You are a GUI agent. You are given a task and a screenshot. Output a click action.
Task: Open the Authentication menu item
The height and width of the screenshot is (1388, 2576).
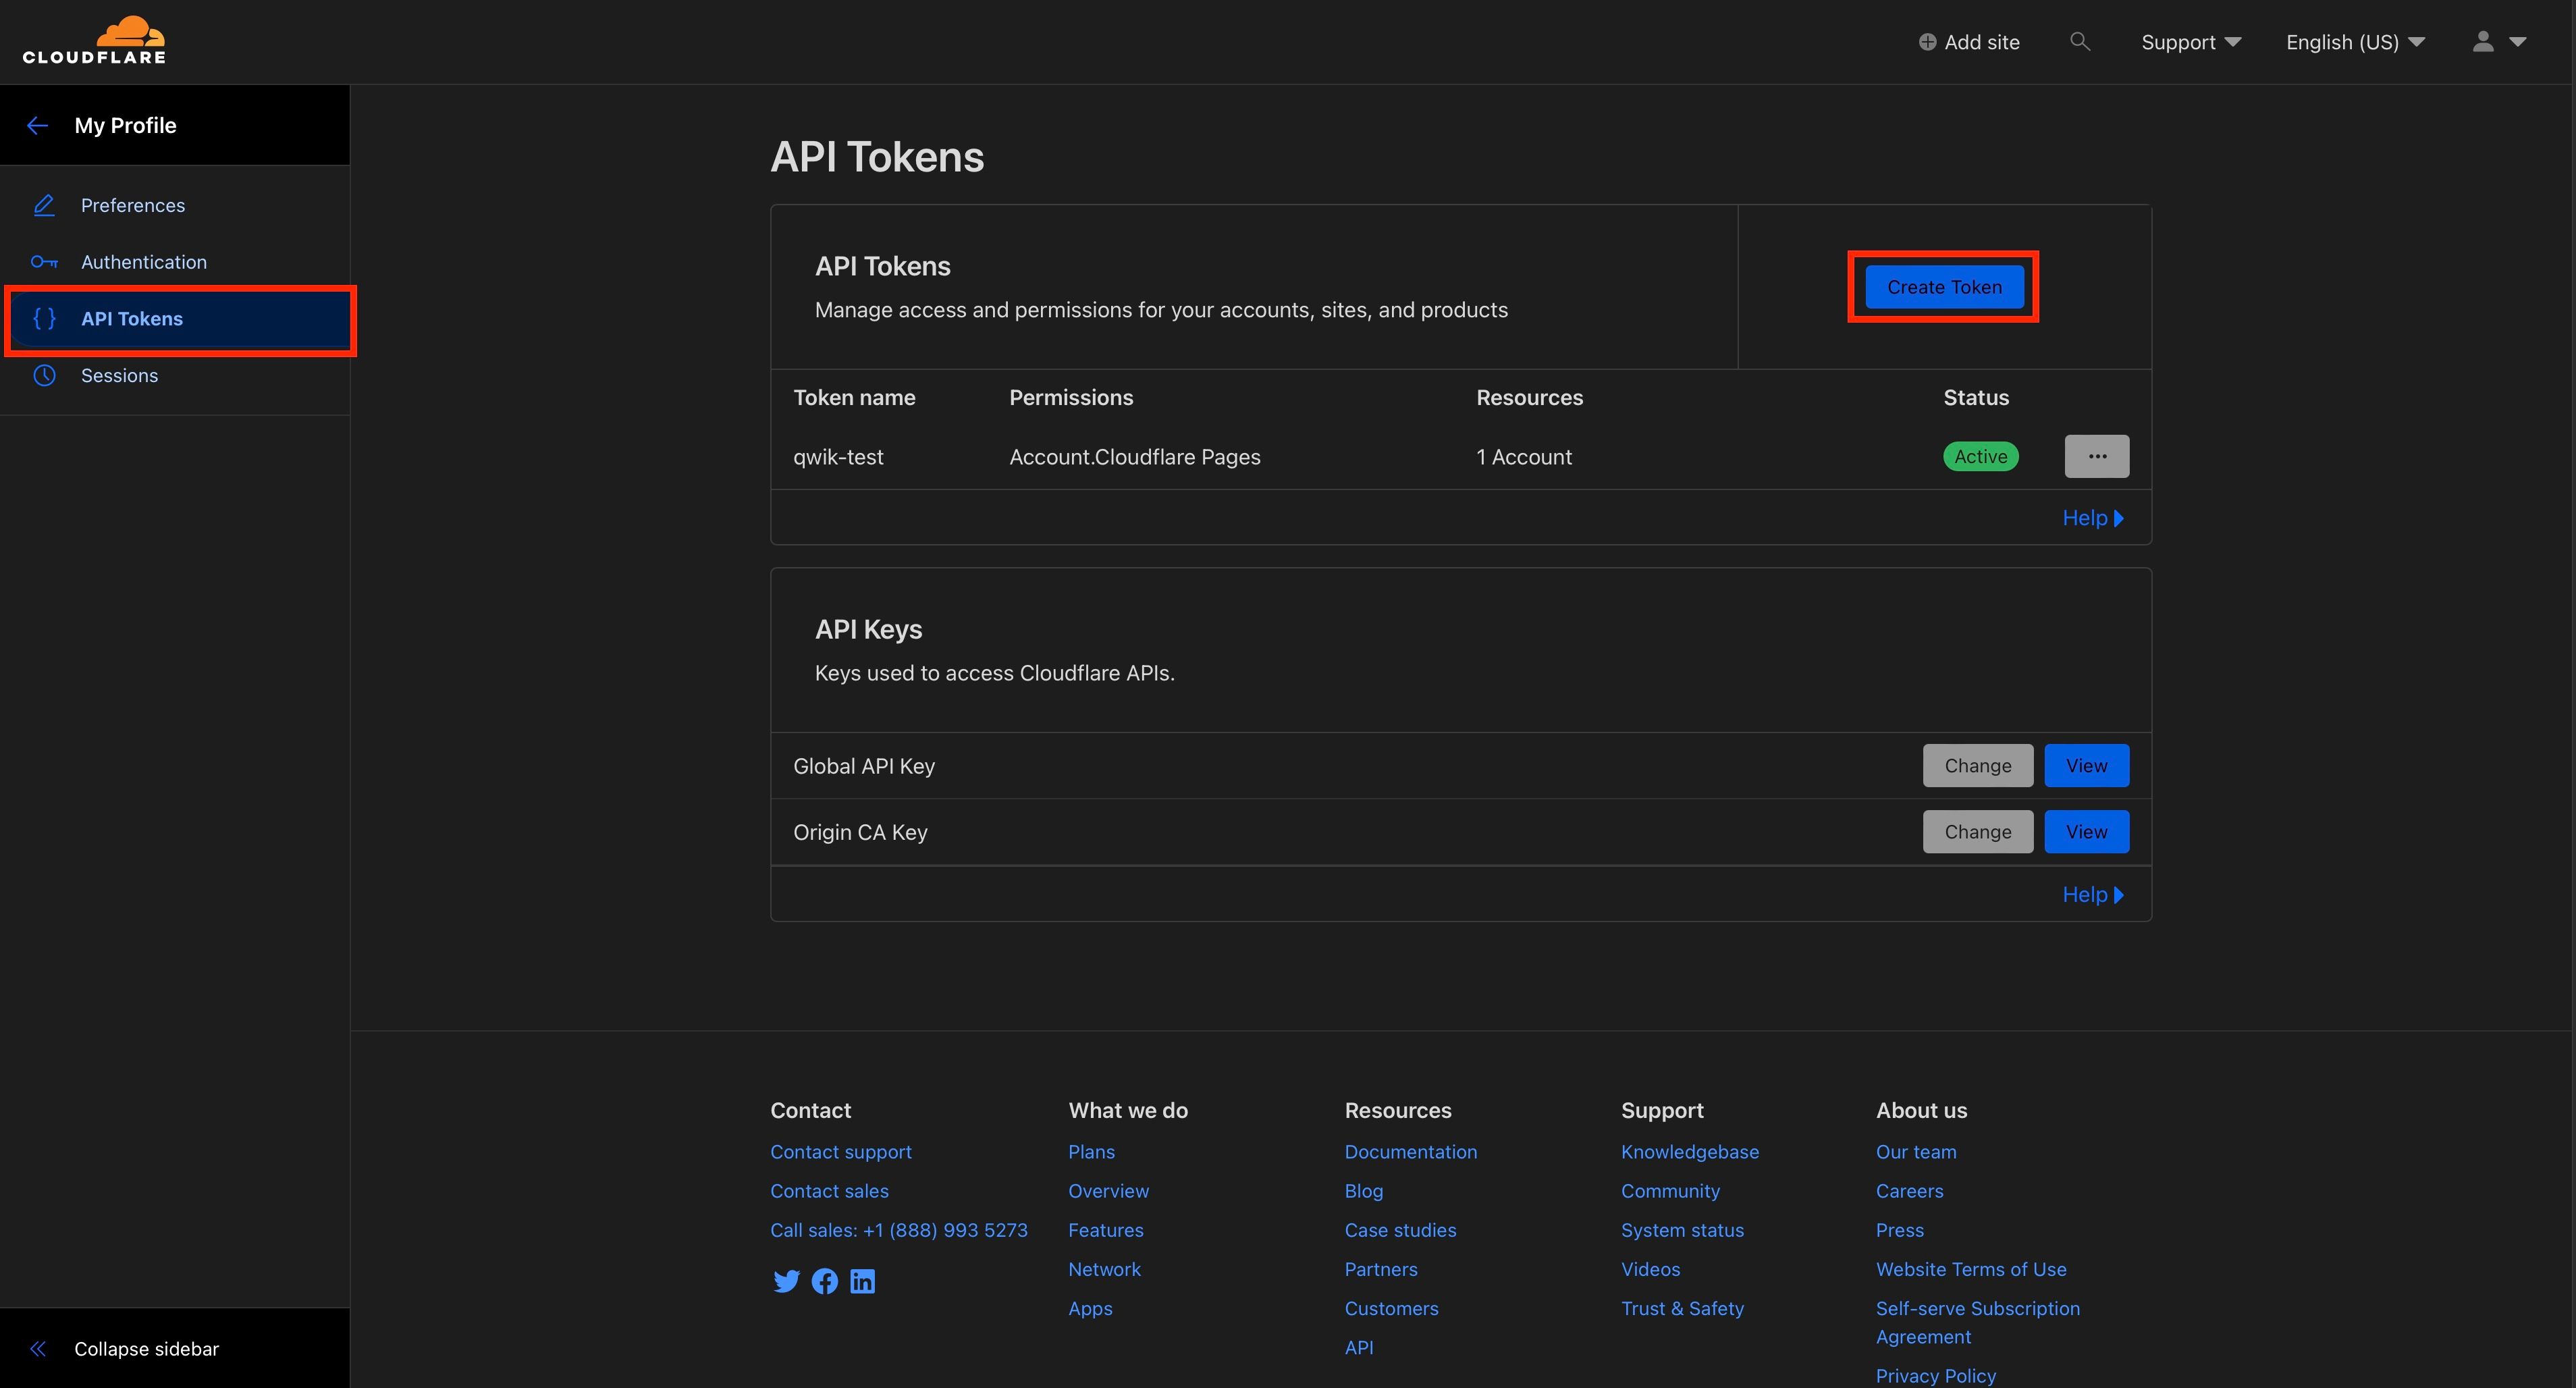click(175, 262)
